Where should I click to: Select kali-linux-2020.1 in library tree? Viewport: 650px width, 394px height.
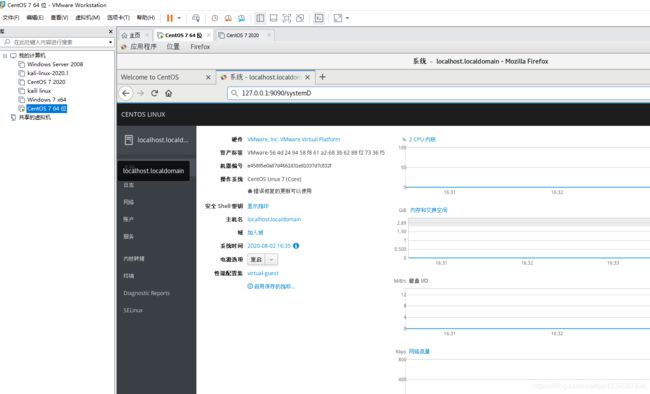[x=48, y=73]
